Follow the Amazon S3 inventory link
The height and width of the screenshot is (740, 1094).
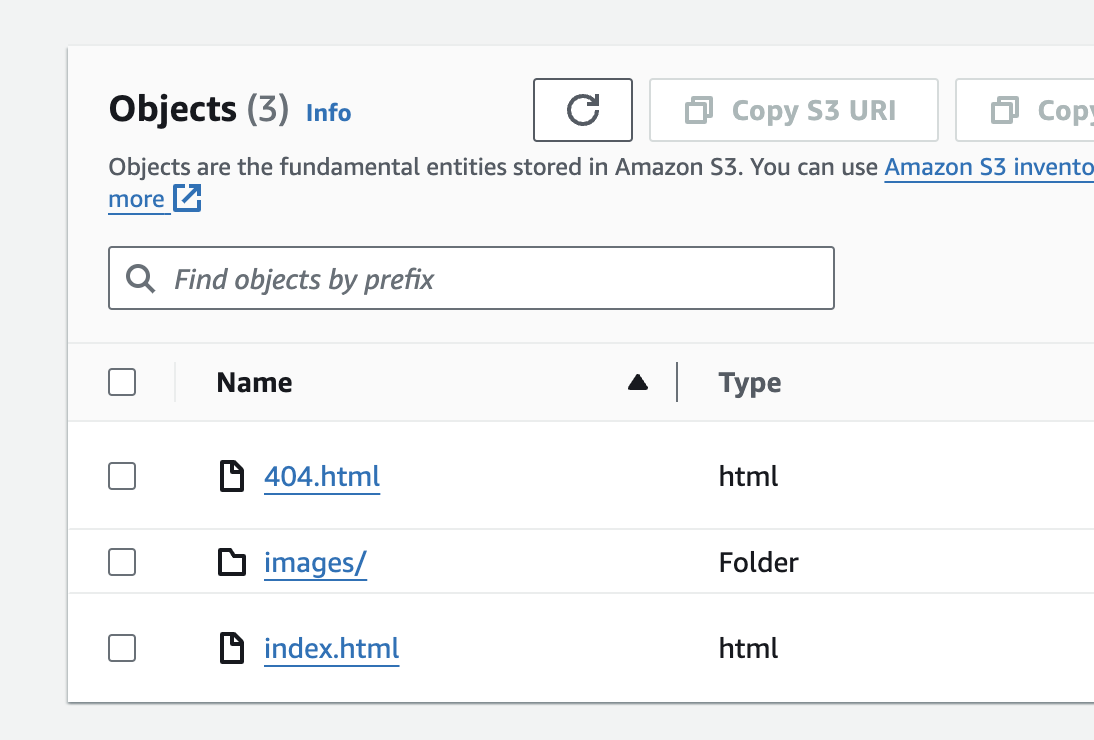tap(988, 167)
